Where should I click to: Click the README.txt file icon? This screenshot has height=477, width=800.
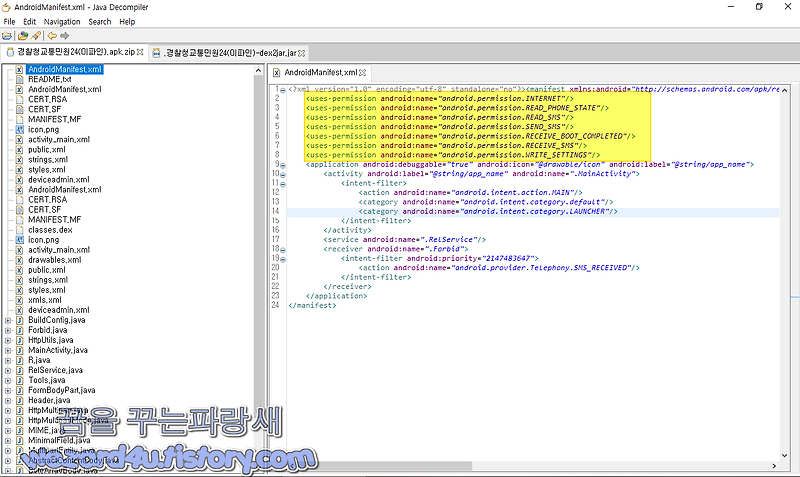pos(19,80)
